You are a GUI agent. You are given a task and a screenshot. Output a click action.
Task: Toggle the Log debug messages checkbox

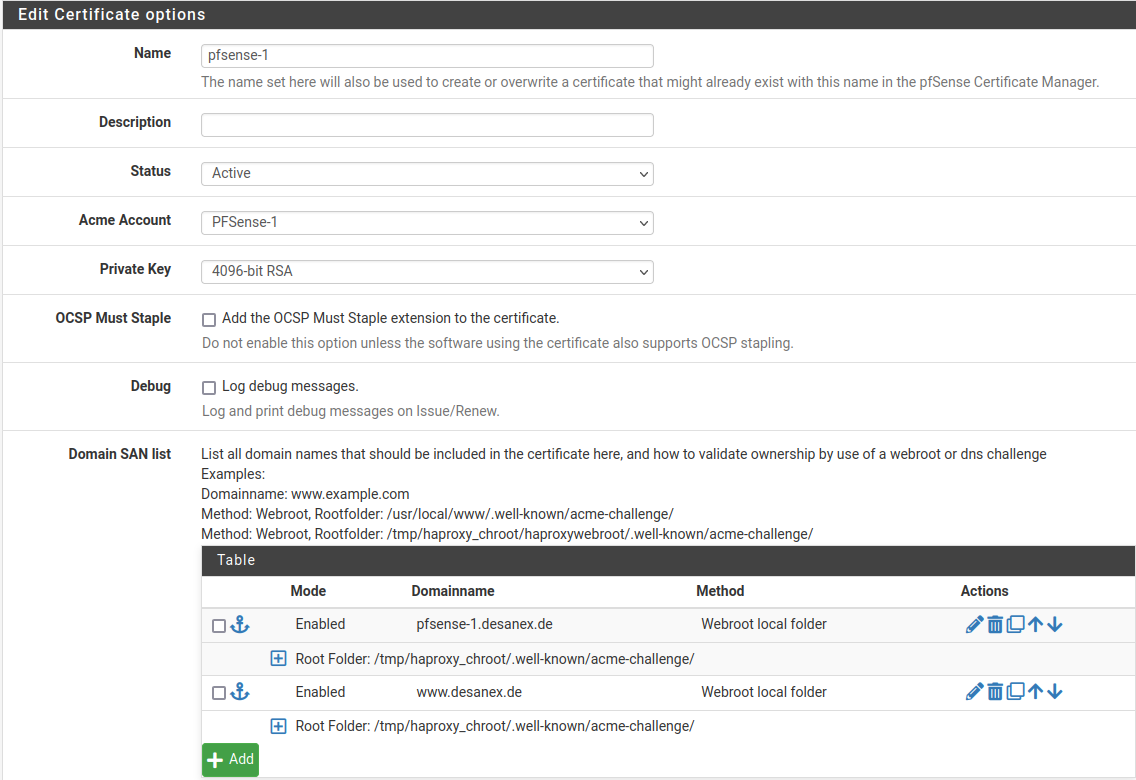tap(209, 388)
